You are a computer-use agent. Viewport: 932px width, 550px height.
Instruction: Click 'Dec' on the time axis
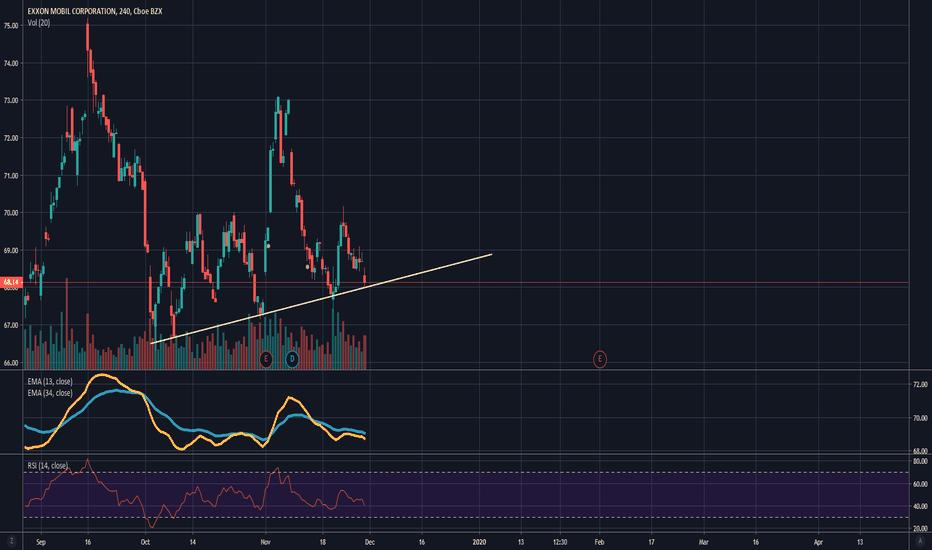(x=370, y=542)
